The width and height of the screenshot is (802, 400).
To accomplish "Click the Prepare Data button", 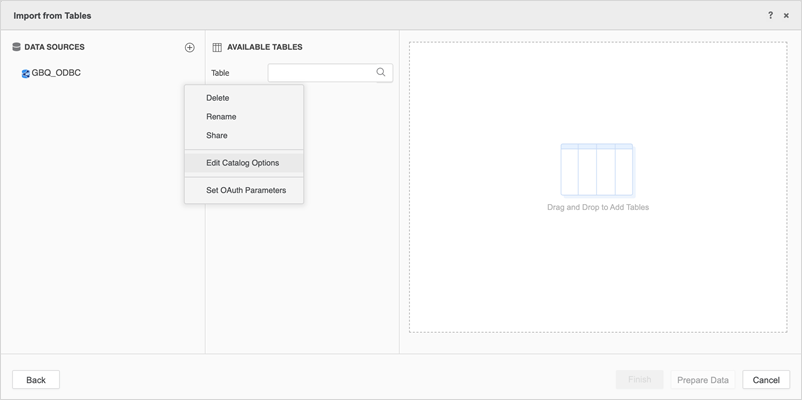I will (703, 380).
